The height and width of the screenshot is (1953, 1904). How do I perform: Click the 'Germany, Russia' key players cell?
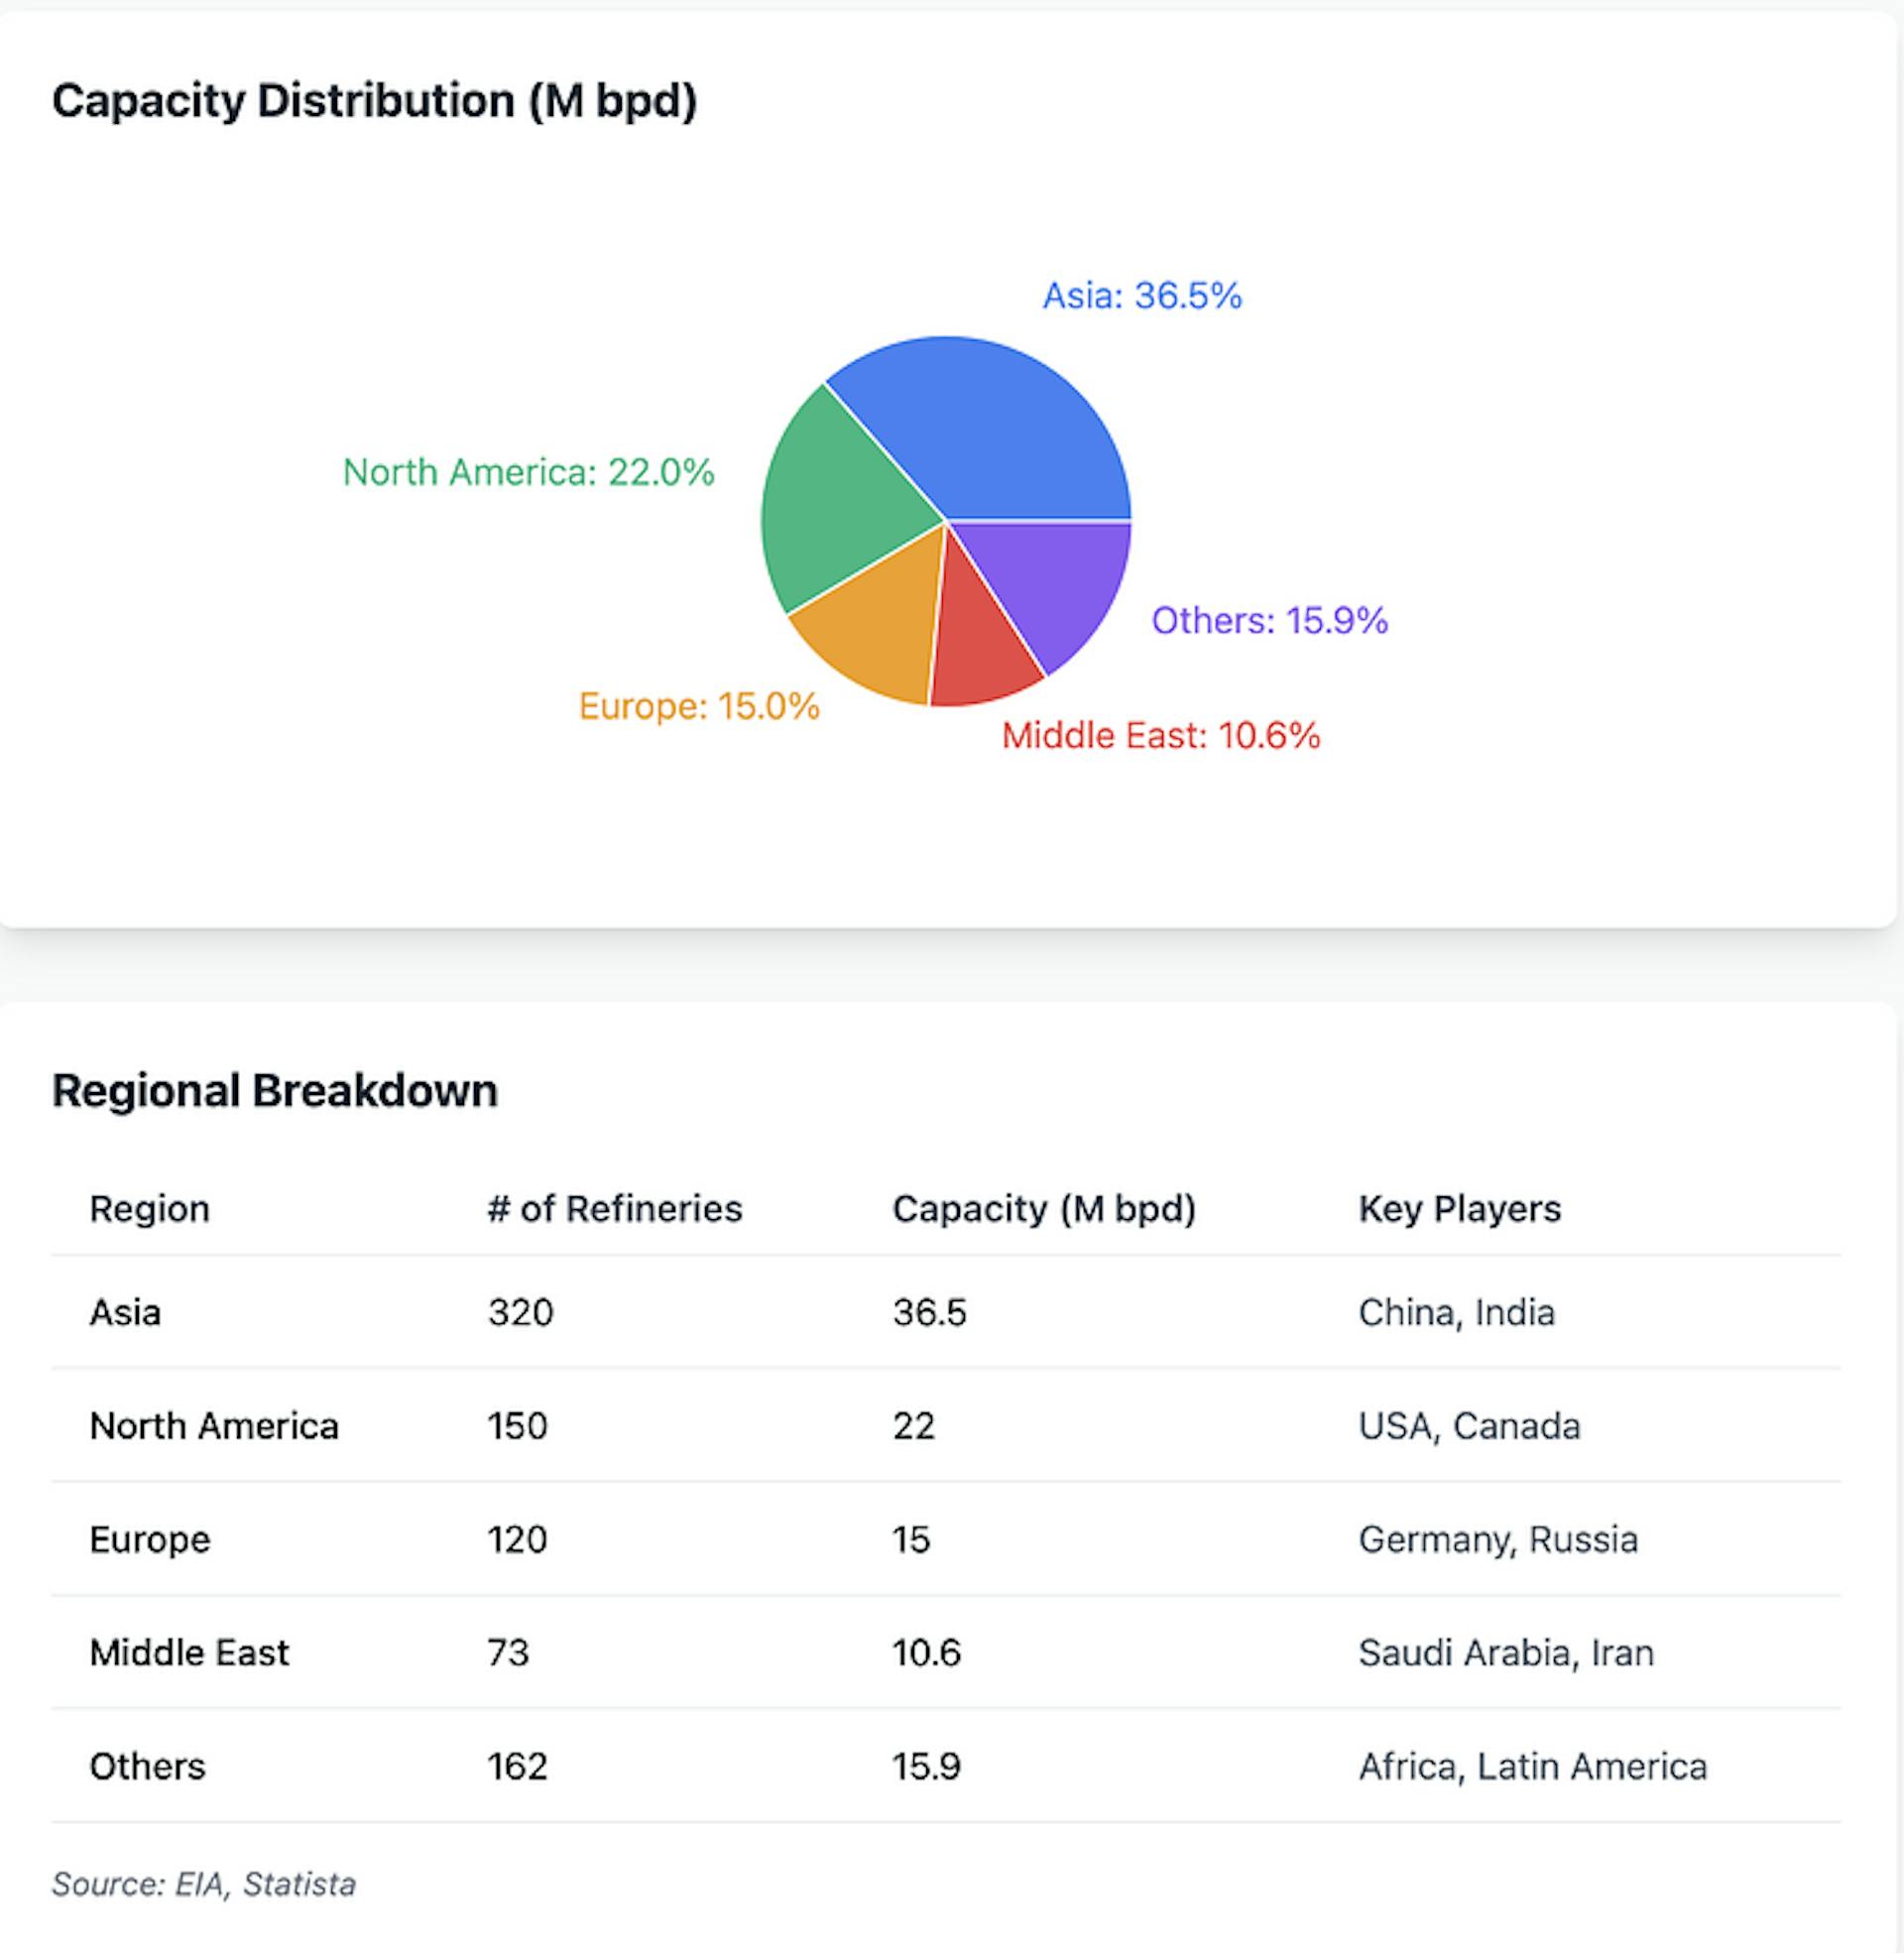[x=1498, y=1539]
